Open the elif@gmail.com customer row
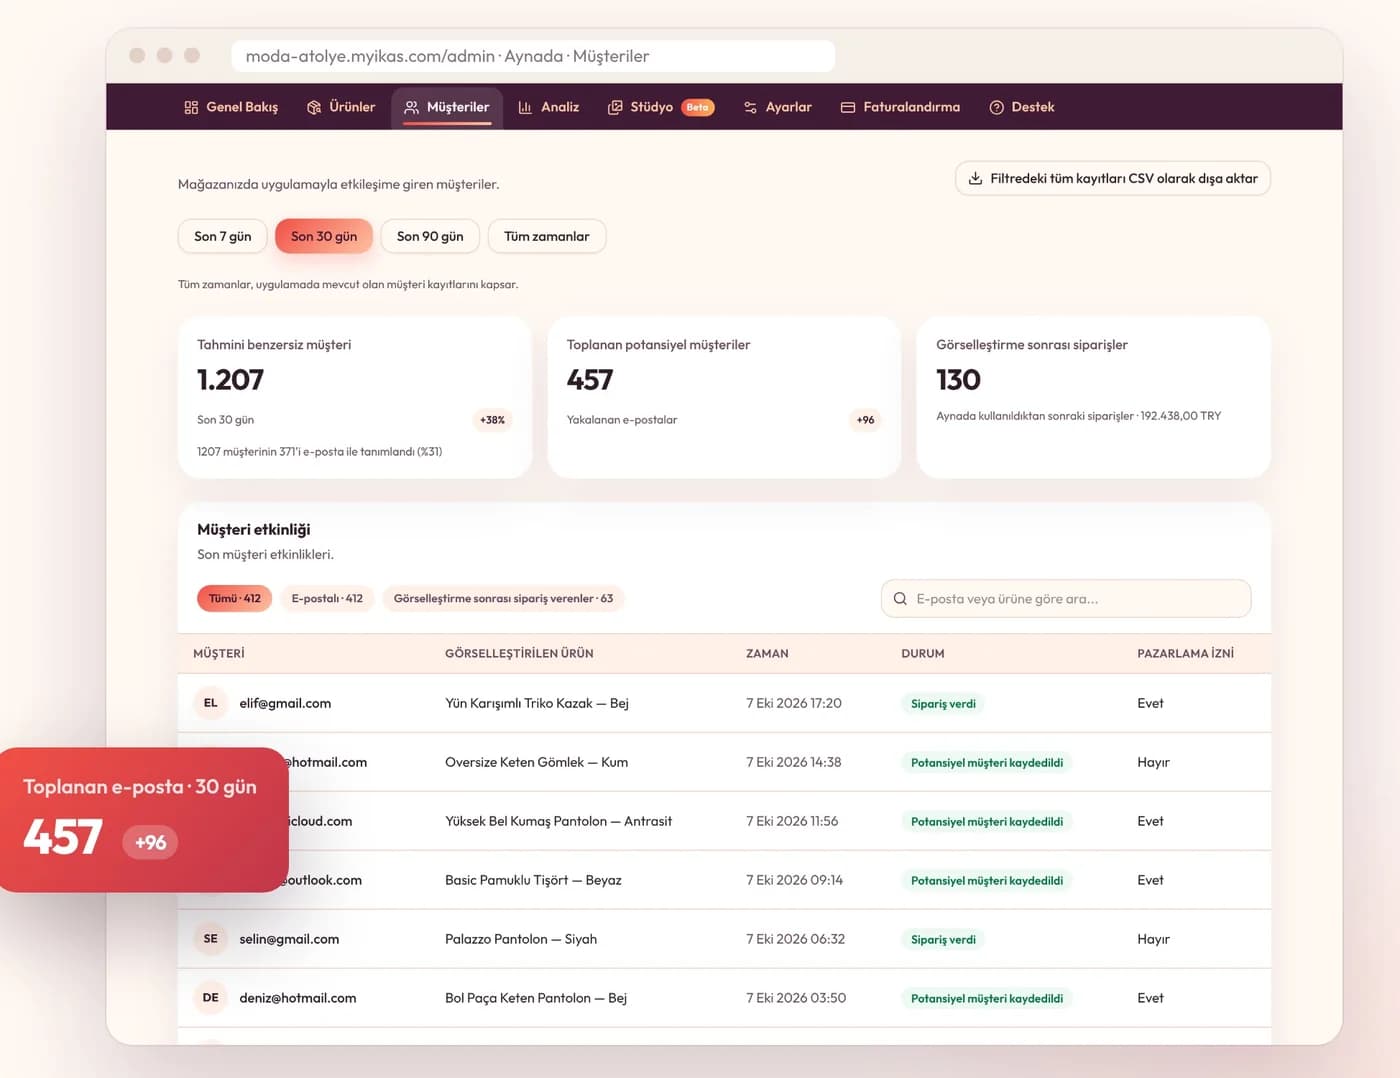The height and width of the screenshot is (1078, 1400). (724, 703)
